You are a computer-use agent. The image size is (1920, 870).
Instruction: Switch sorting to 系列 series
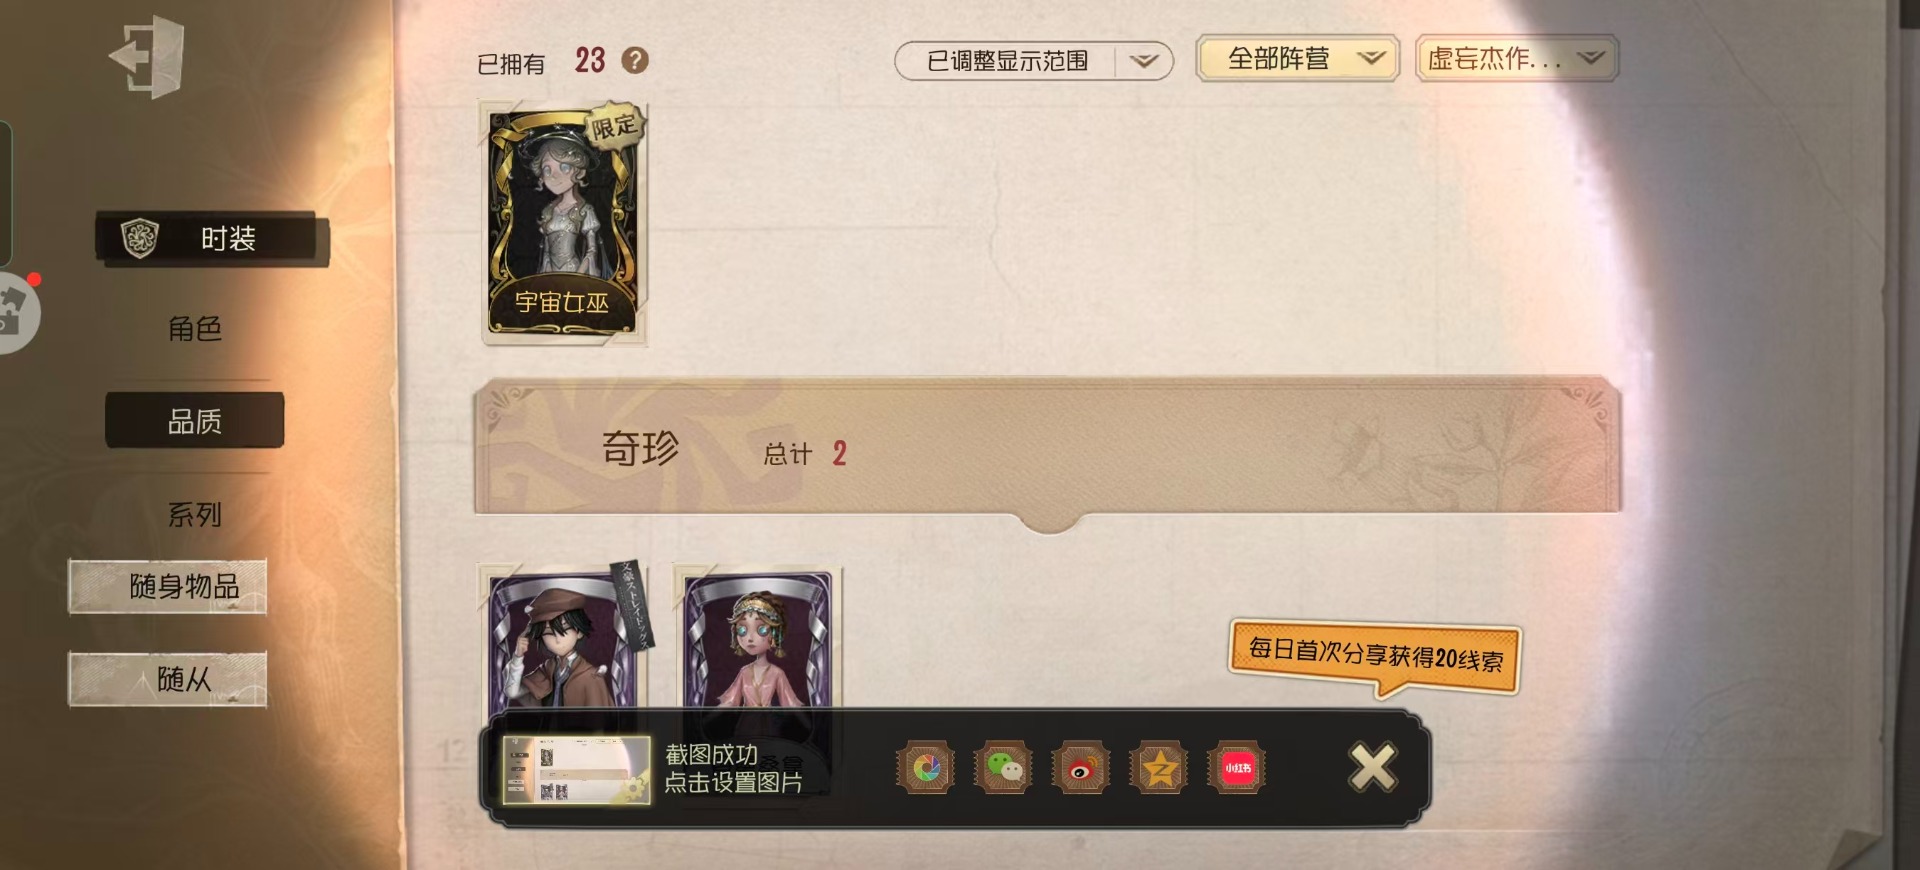[195, 515]
